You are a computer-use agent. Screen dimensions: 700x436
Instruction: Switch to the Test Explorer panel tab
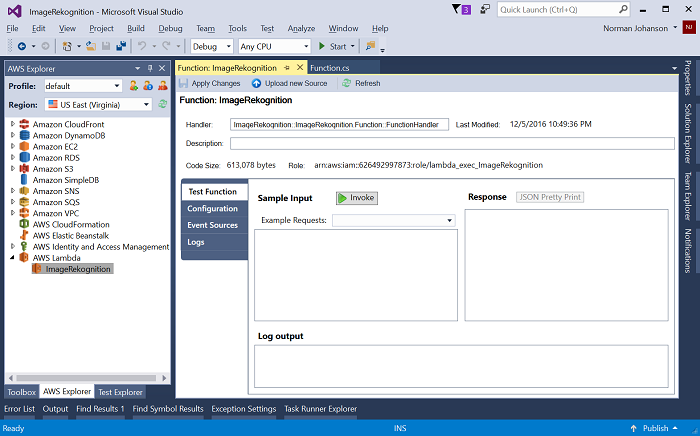pos(120,392)
